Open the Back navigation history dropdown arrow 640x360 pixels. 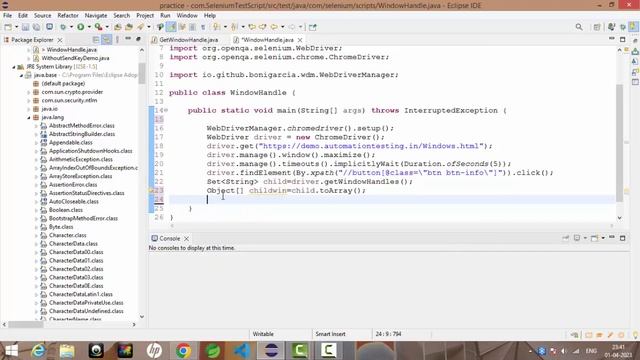[282, 27]
